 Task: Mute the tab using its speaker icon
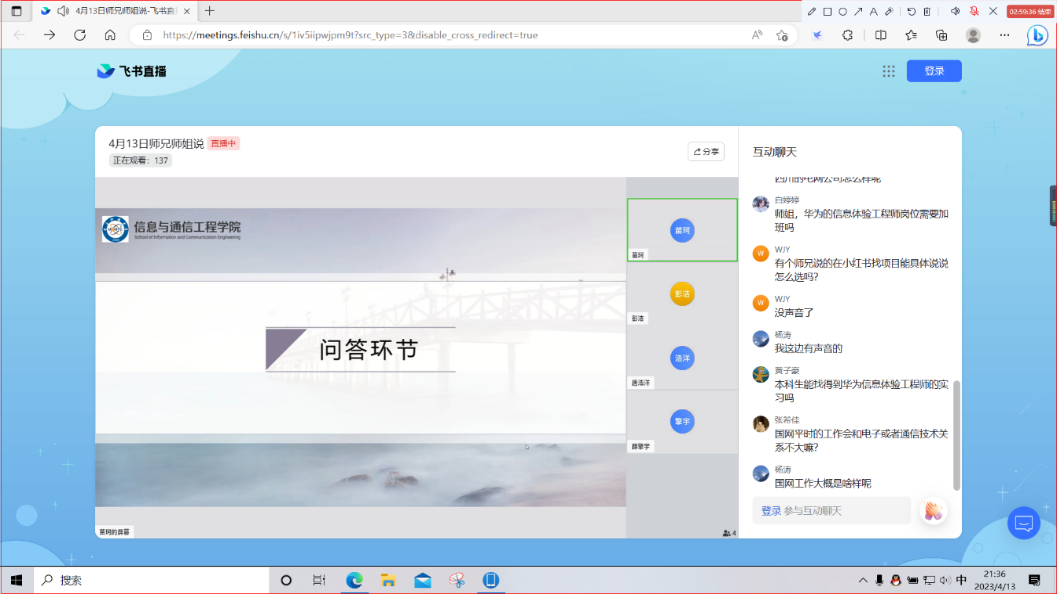[63, 11]
